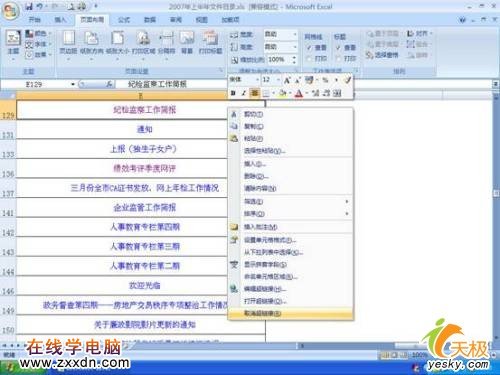Viewport: 500px width, 375px height.
Task: Choose Paste Special (选择性粘贴) in context menu
Action: click(290, 151)
